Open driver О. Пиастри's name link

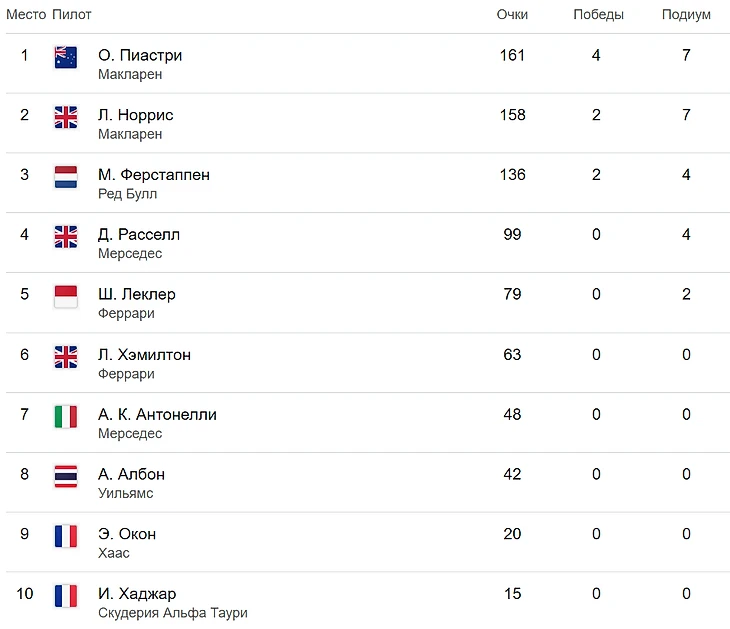[x=140, y=55]
